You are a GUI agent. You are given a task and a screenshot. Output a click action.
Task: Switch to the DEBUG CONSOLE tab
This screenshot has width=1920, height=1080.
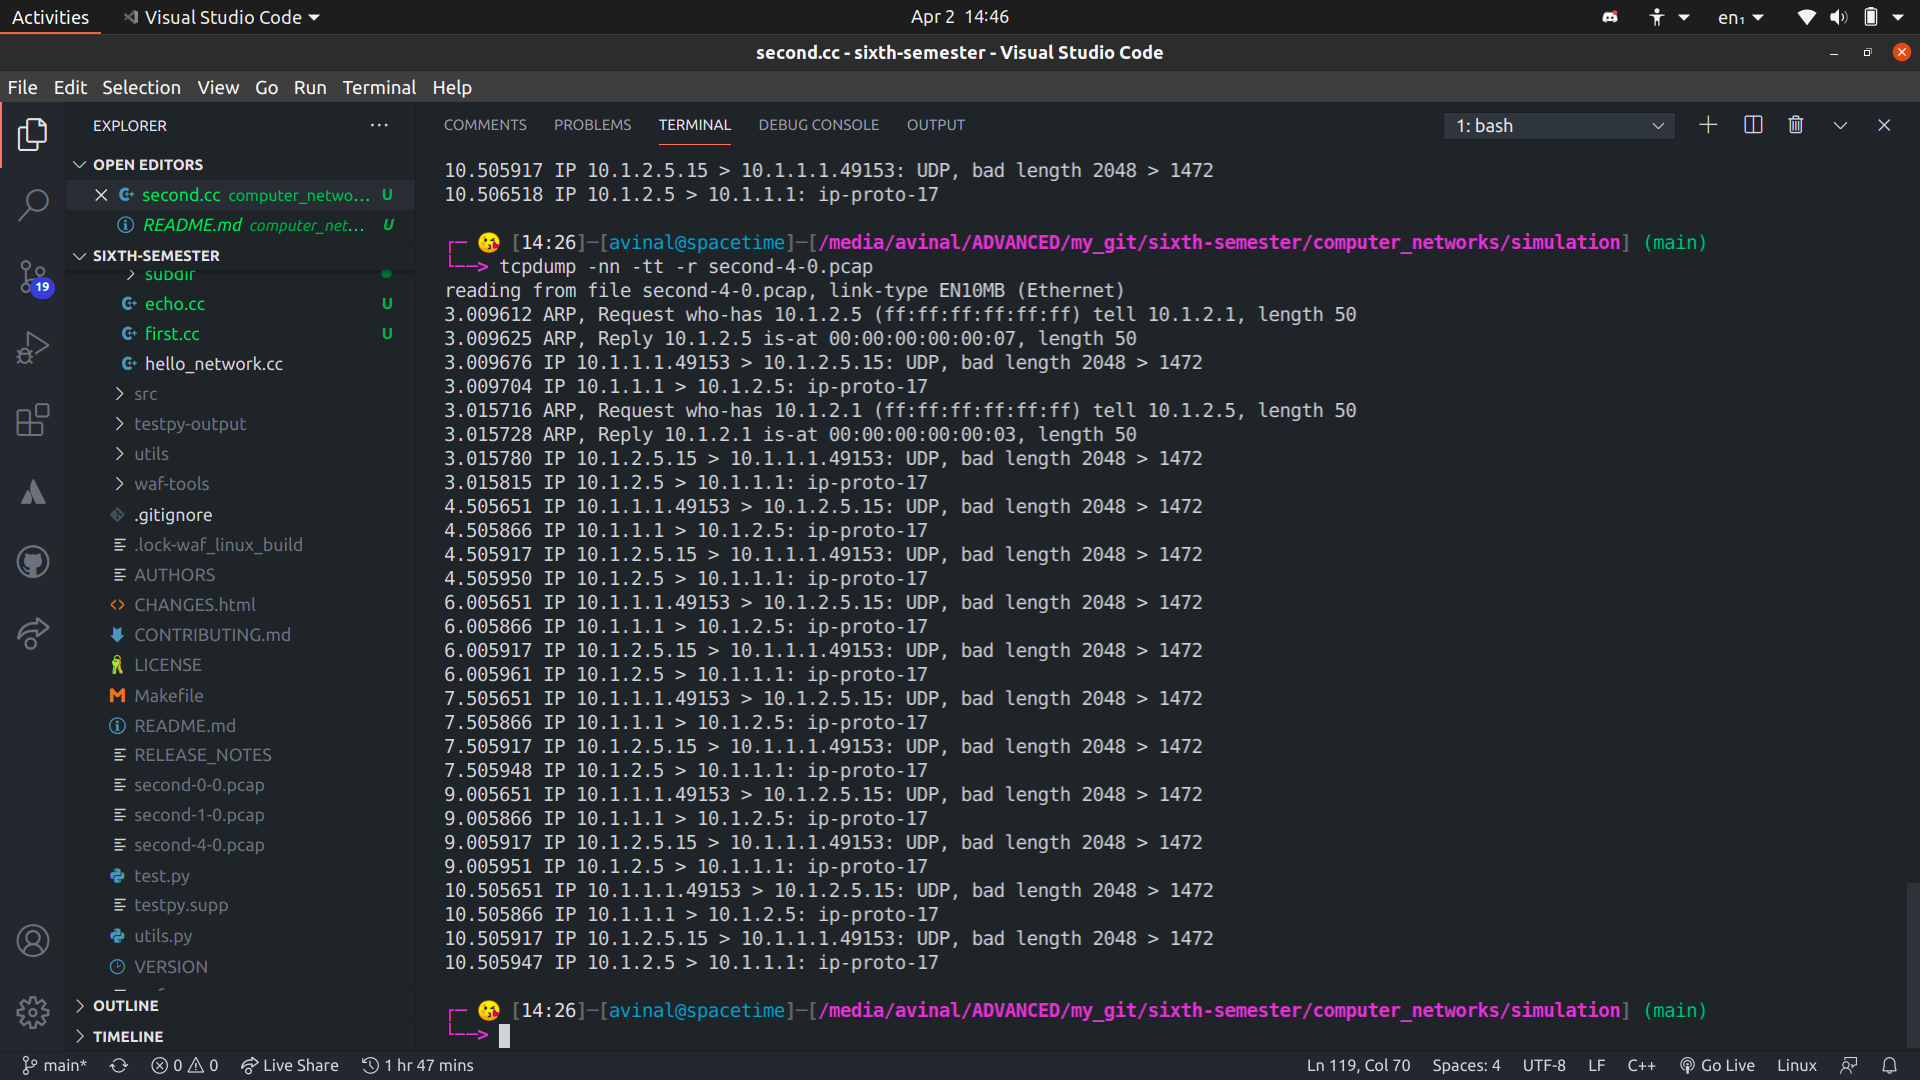(x=818, y=125)
